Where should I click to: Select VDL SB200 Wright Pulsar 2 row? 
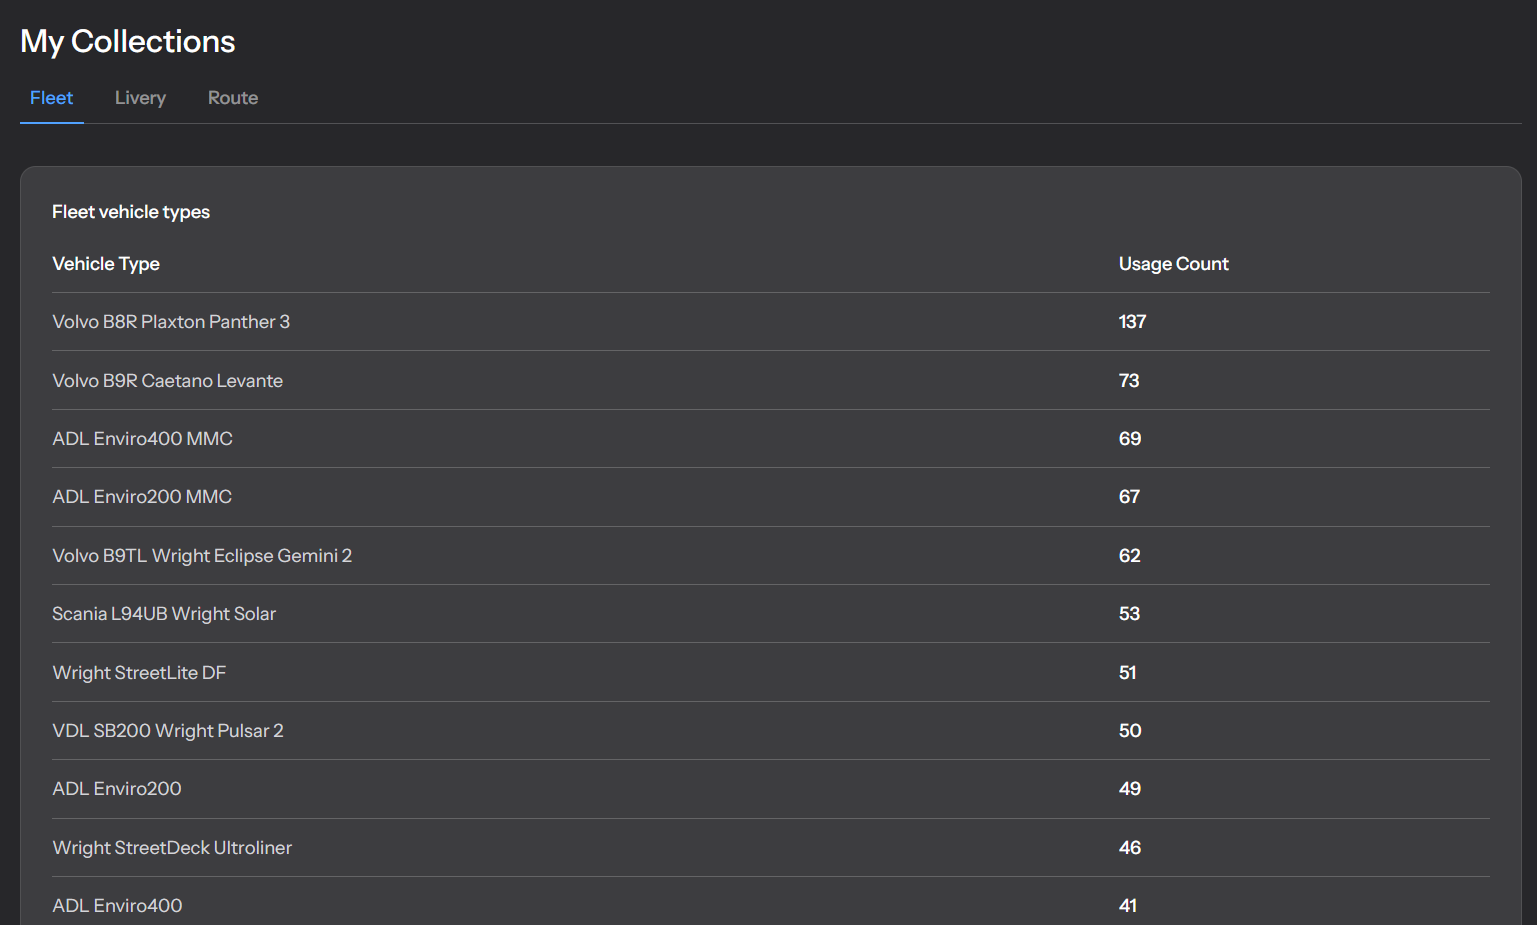click(x=168, y=731)
